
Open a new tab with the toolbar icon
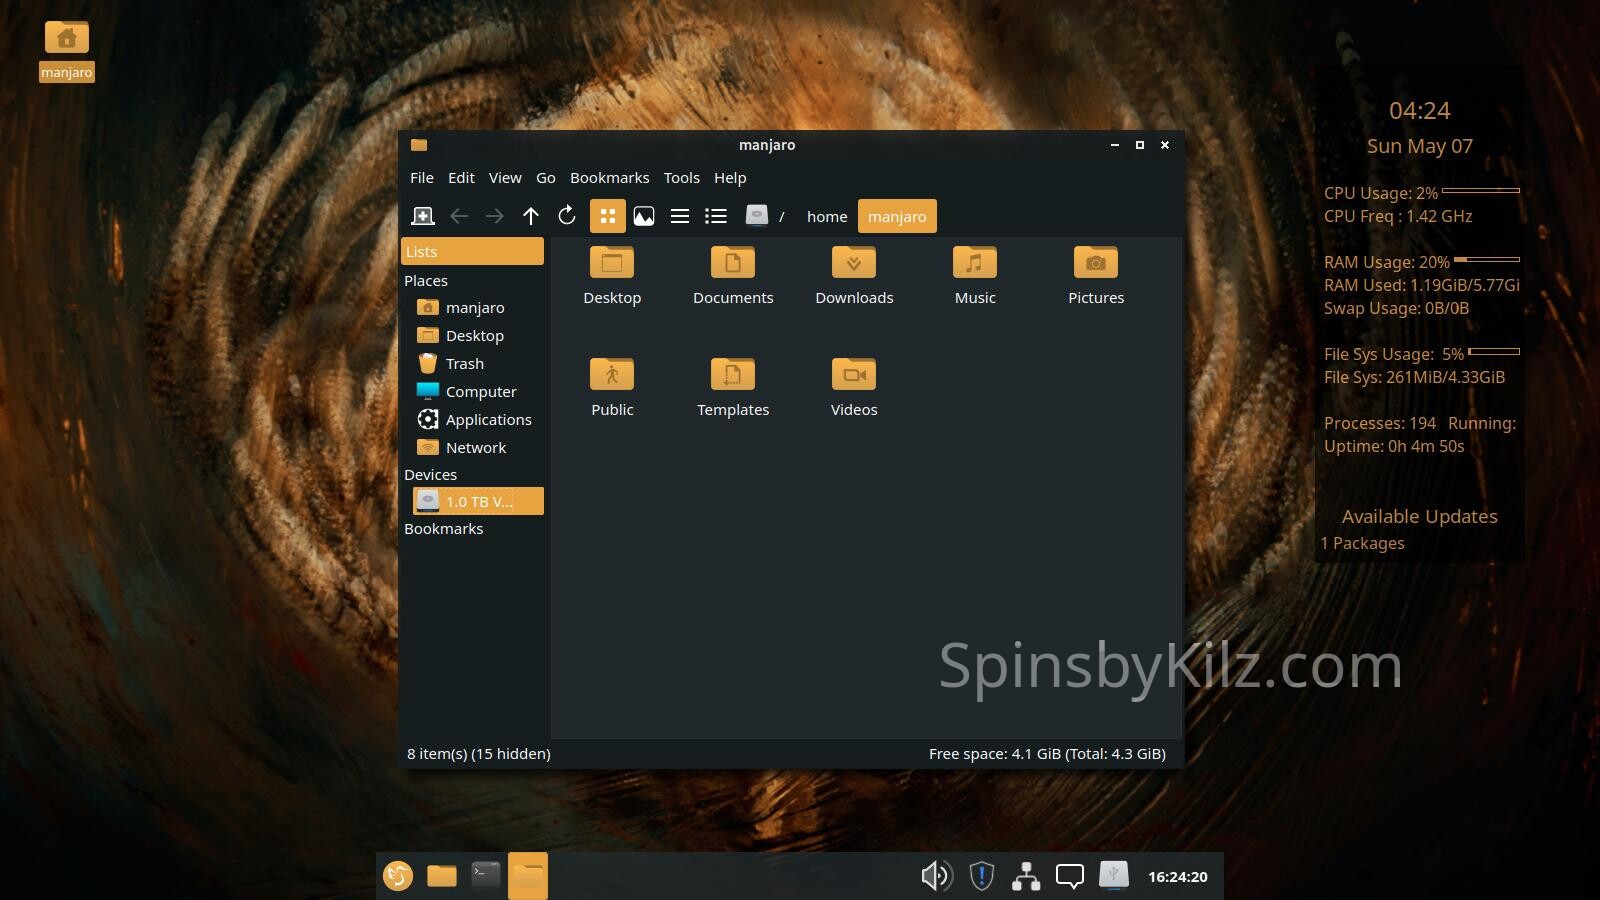(423, 216)
